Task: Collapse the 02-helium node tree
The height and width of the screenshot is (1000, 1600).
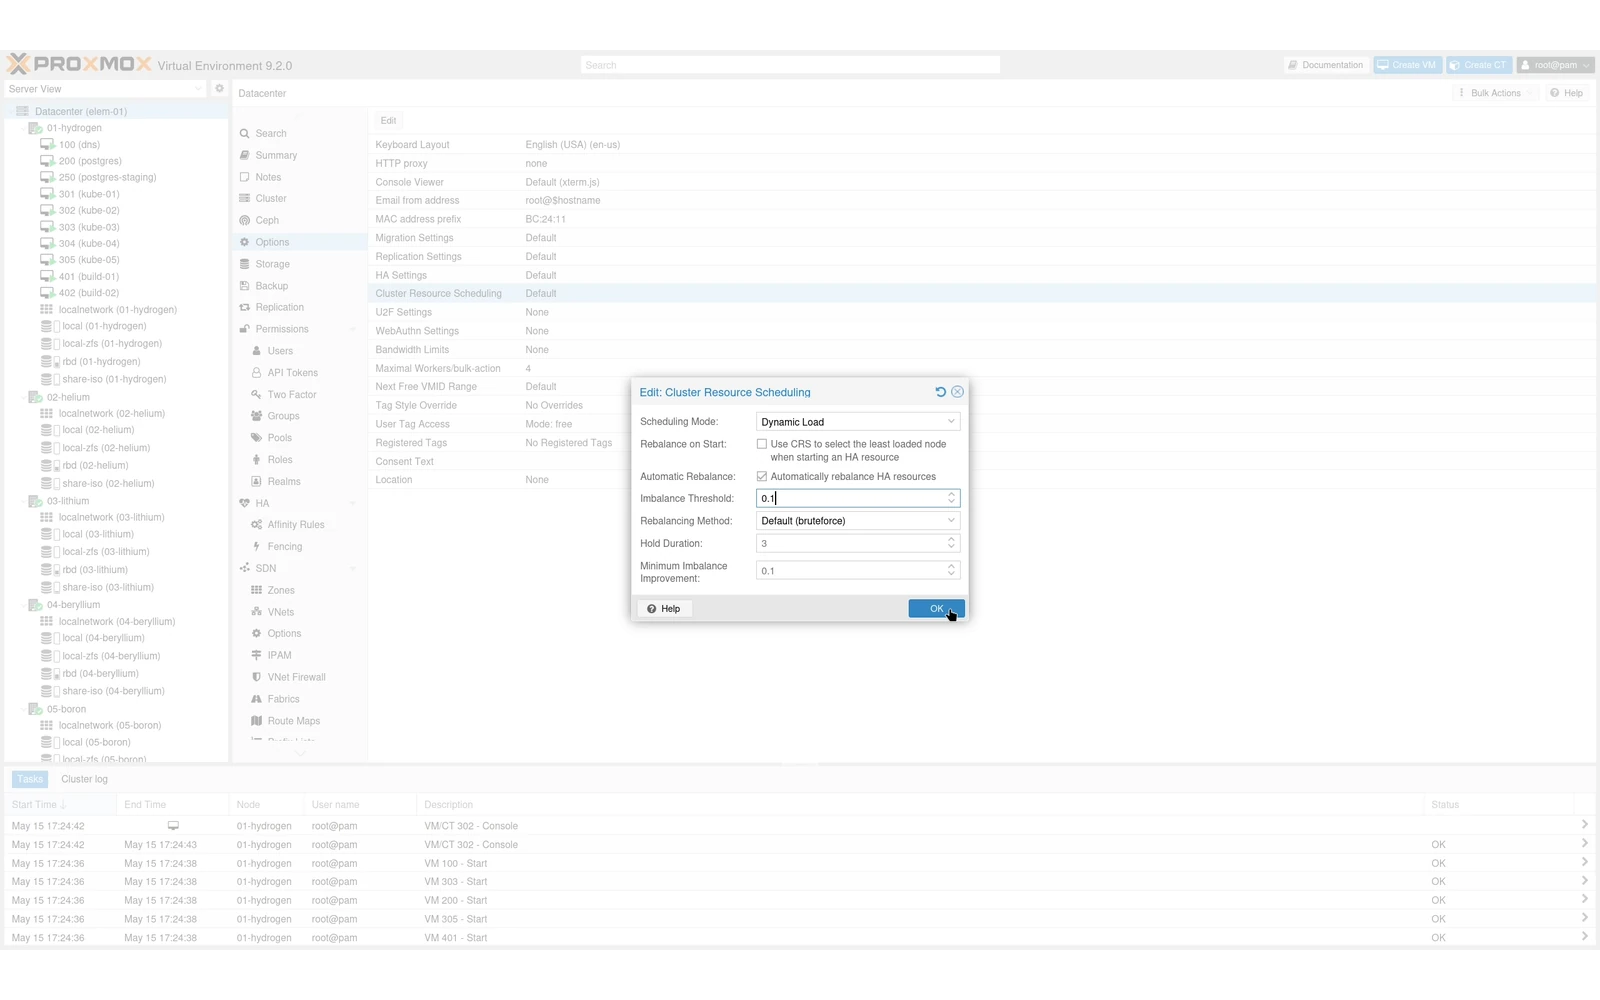Action: click(24, 398)
